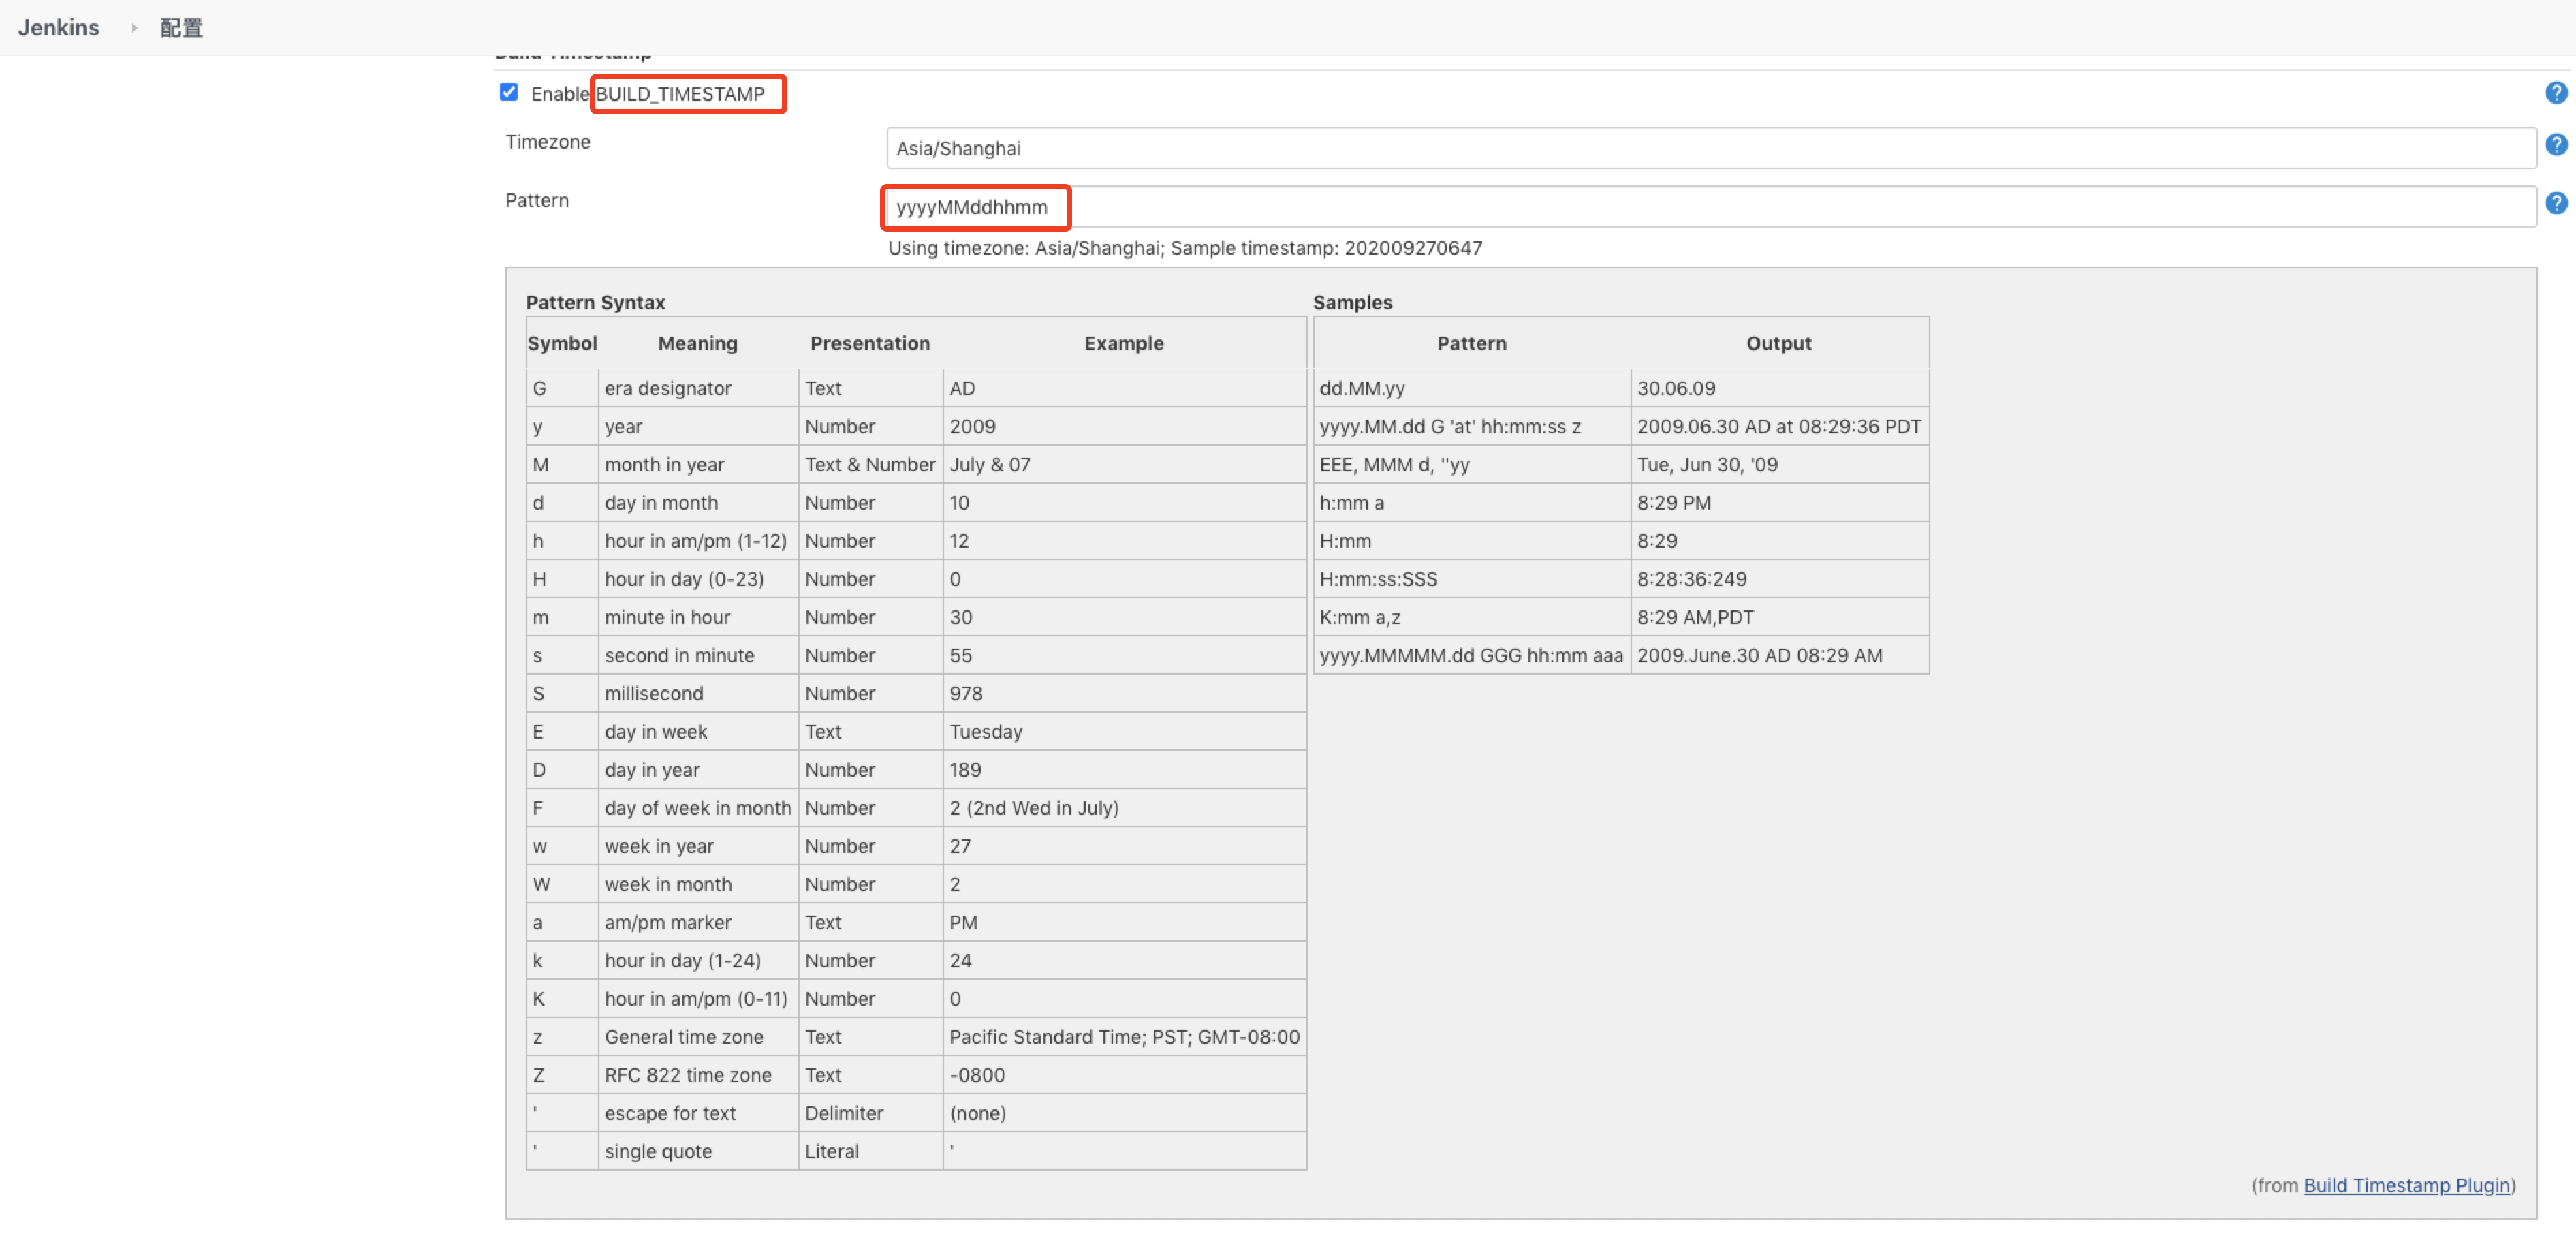Click the 'week in month' cell

pos(699,885)
